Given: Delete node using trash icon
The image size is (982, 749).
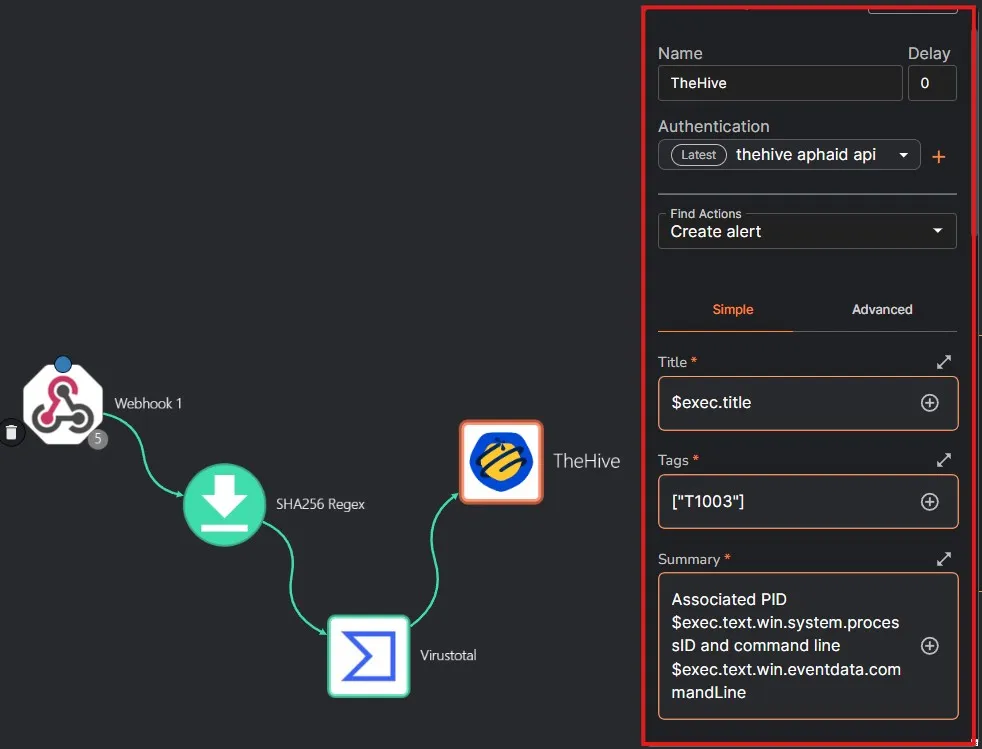Looking at the screenshot, I should point(11,432).
